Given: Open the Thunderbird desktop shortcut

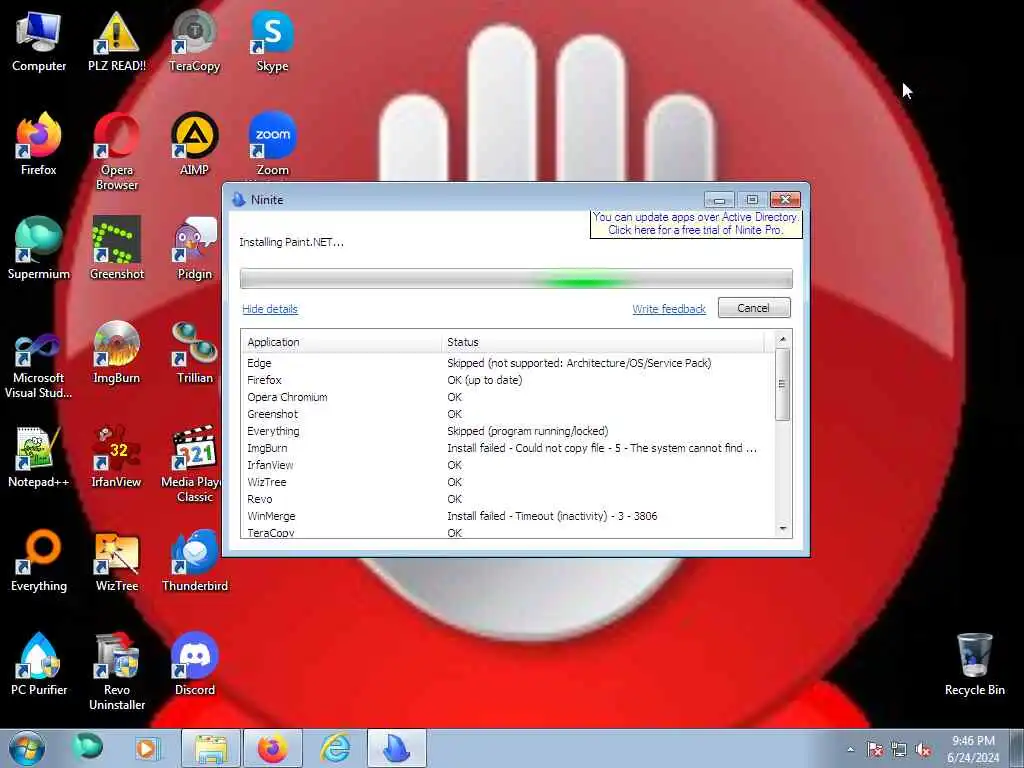Looking at the screenshot, I should point(195,560).
